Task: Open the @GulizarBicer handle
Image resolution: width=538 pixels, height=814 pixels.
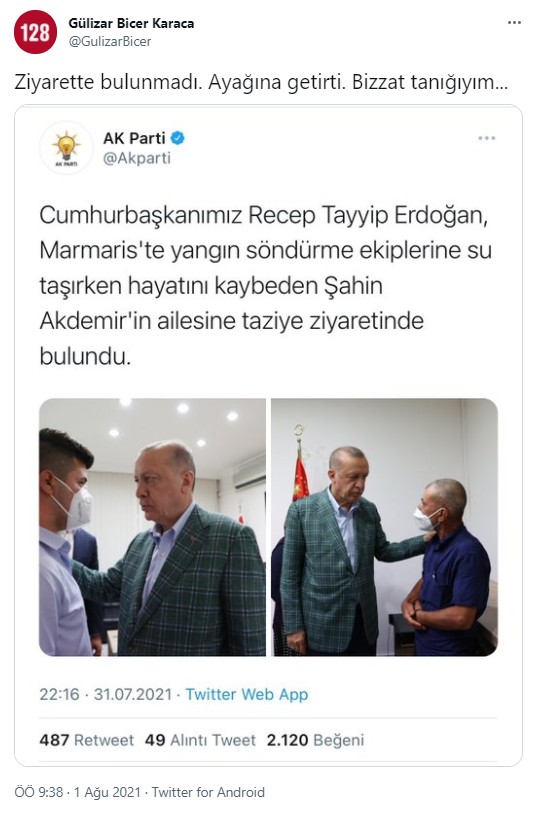Action: pyautogui.click(x=110, y=42)
